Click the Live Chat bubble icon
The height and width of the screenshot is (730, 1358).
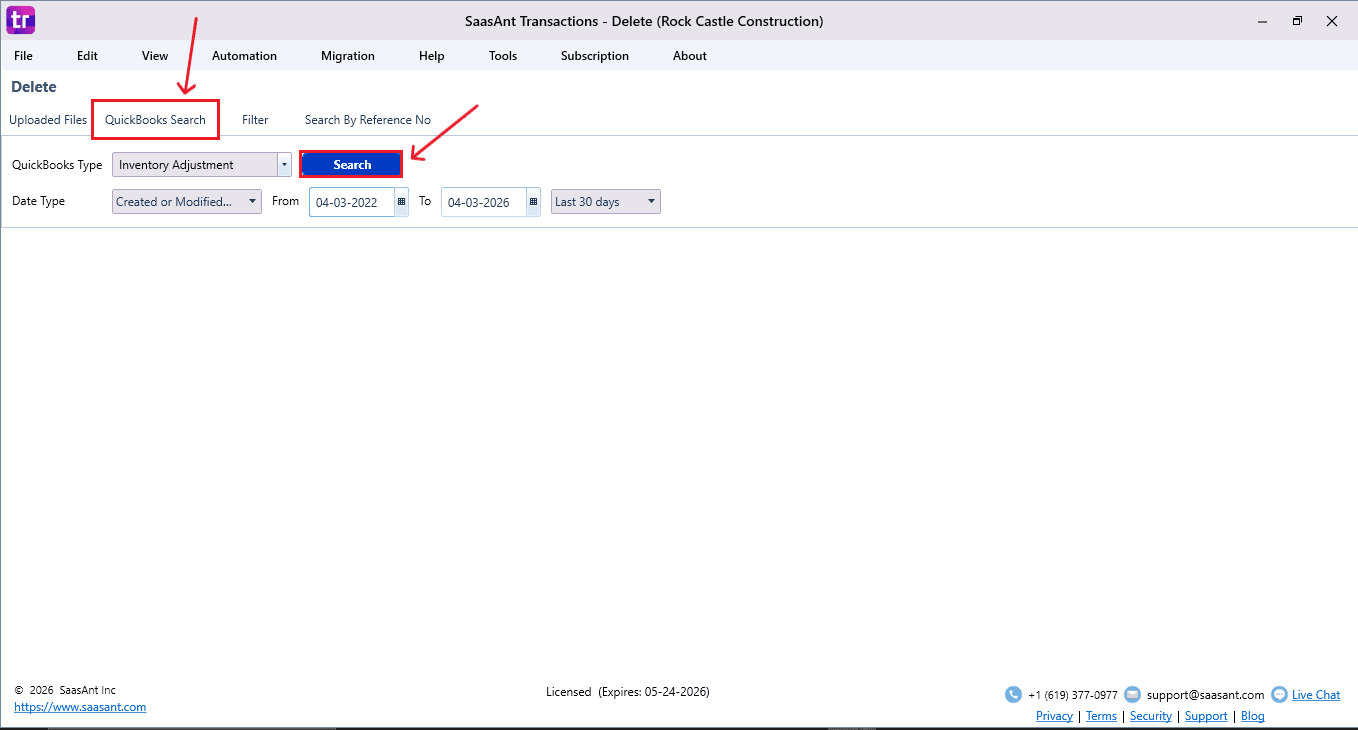(1279, 695)
